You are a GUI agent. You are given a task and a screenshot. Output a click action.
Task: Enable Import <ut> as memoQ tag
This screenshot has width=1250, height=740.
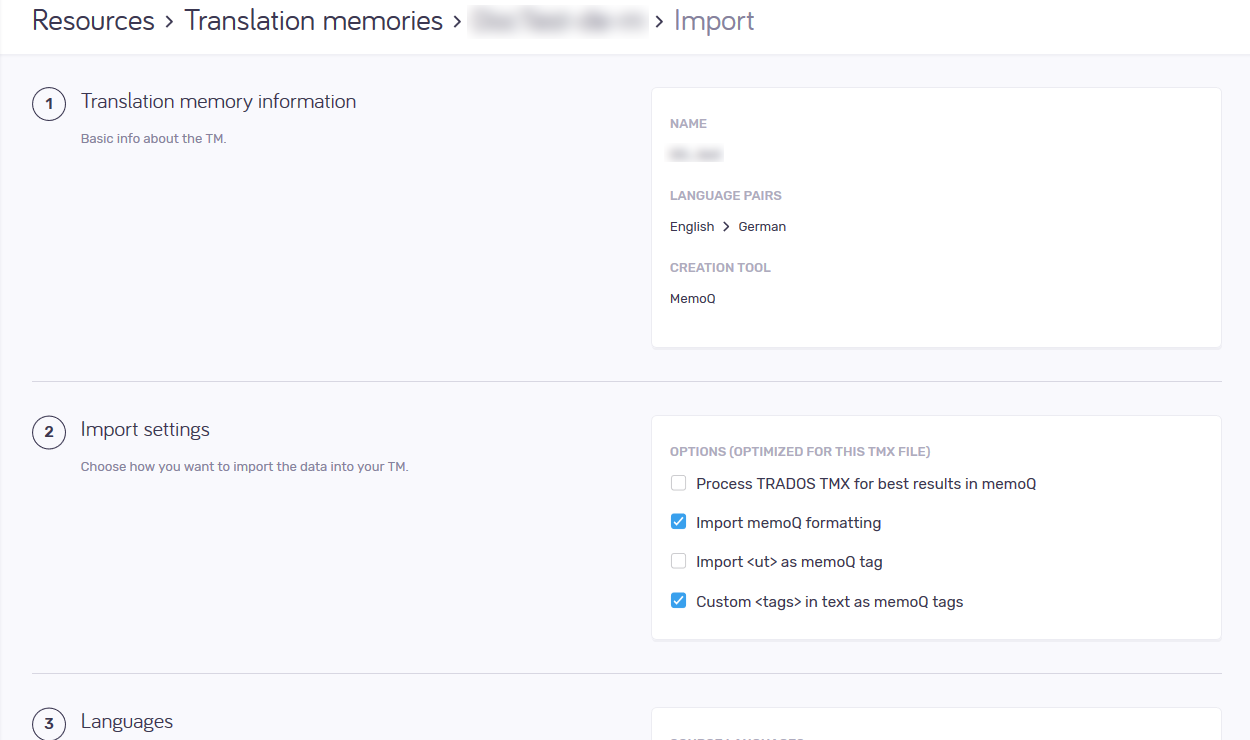pyautogui.click(x=679, y=561)
